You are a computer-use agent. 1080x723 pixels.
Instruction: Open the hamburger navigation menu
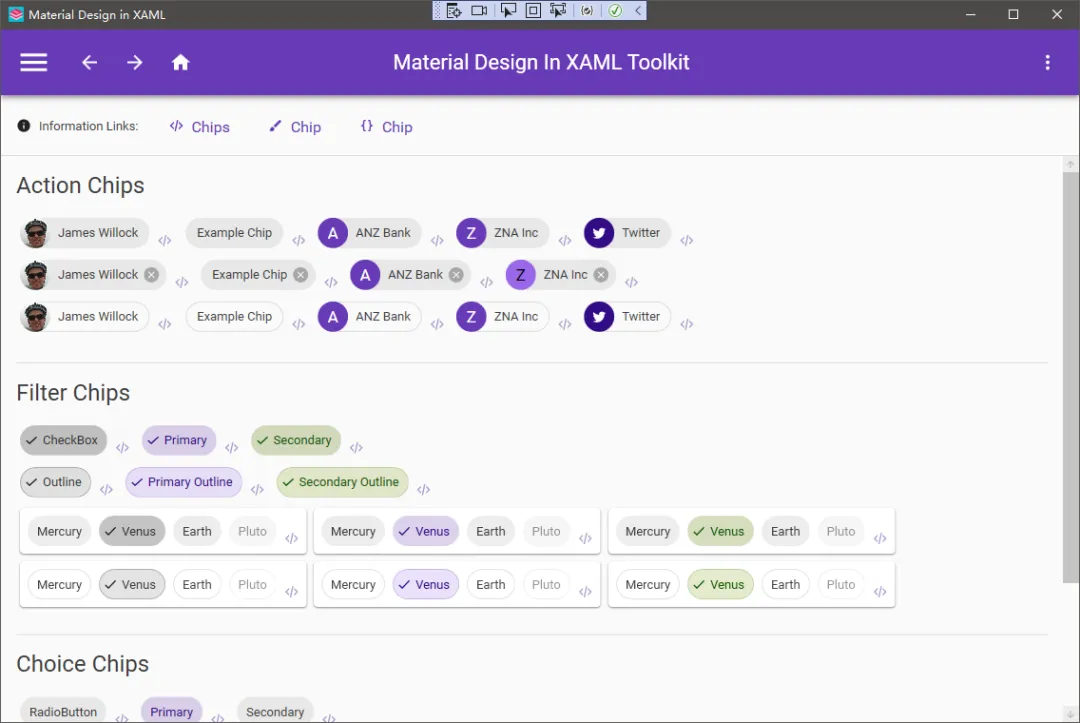pyautogui.click(x=33, y=63)
